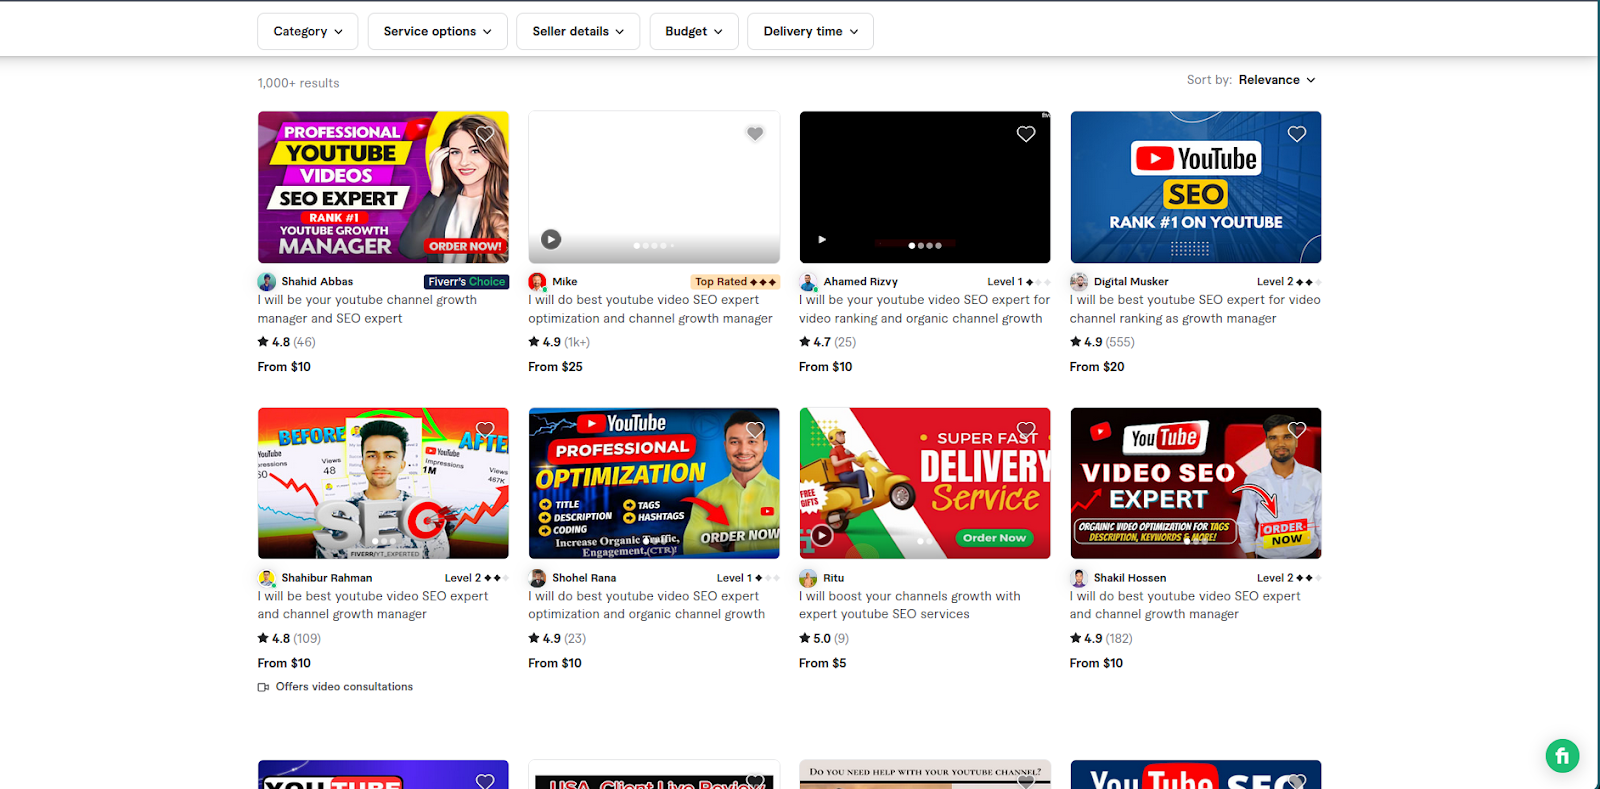Open gig 'youtube channel growth manager and SEO expert'

click(367, 309)
